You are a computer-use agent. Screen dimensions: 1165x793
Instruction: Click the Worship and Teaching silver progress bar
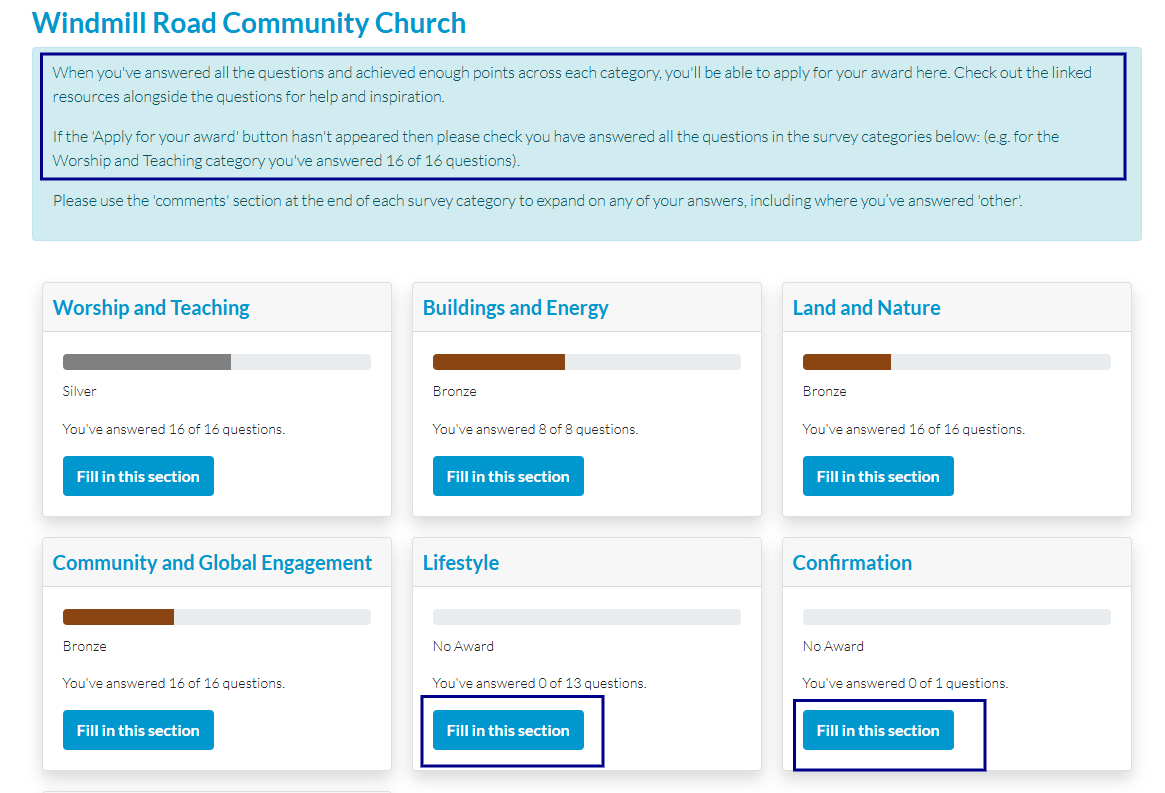(217, 362)
